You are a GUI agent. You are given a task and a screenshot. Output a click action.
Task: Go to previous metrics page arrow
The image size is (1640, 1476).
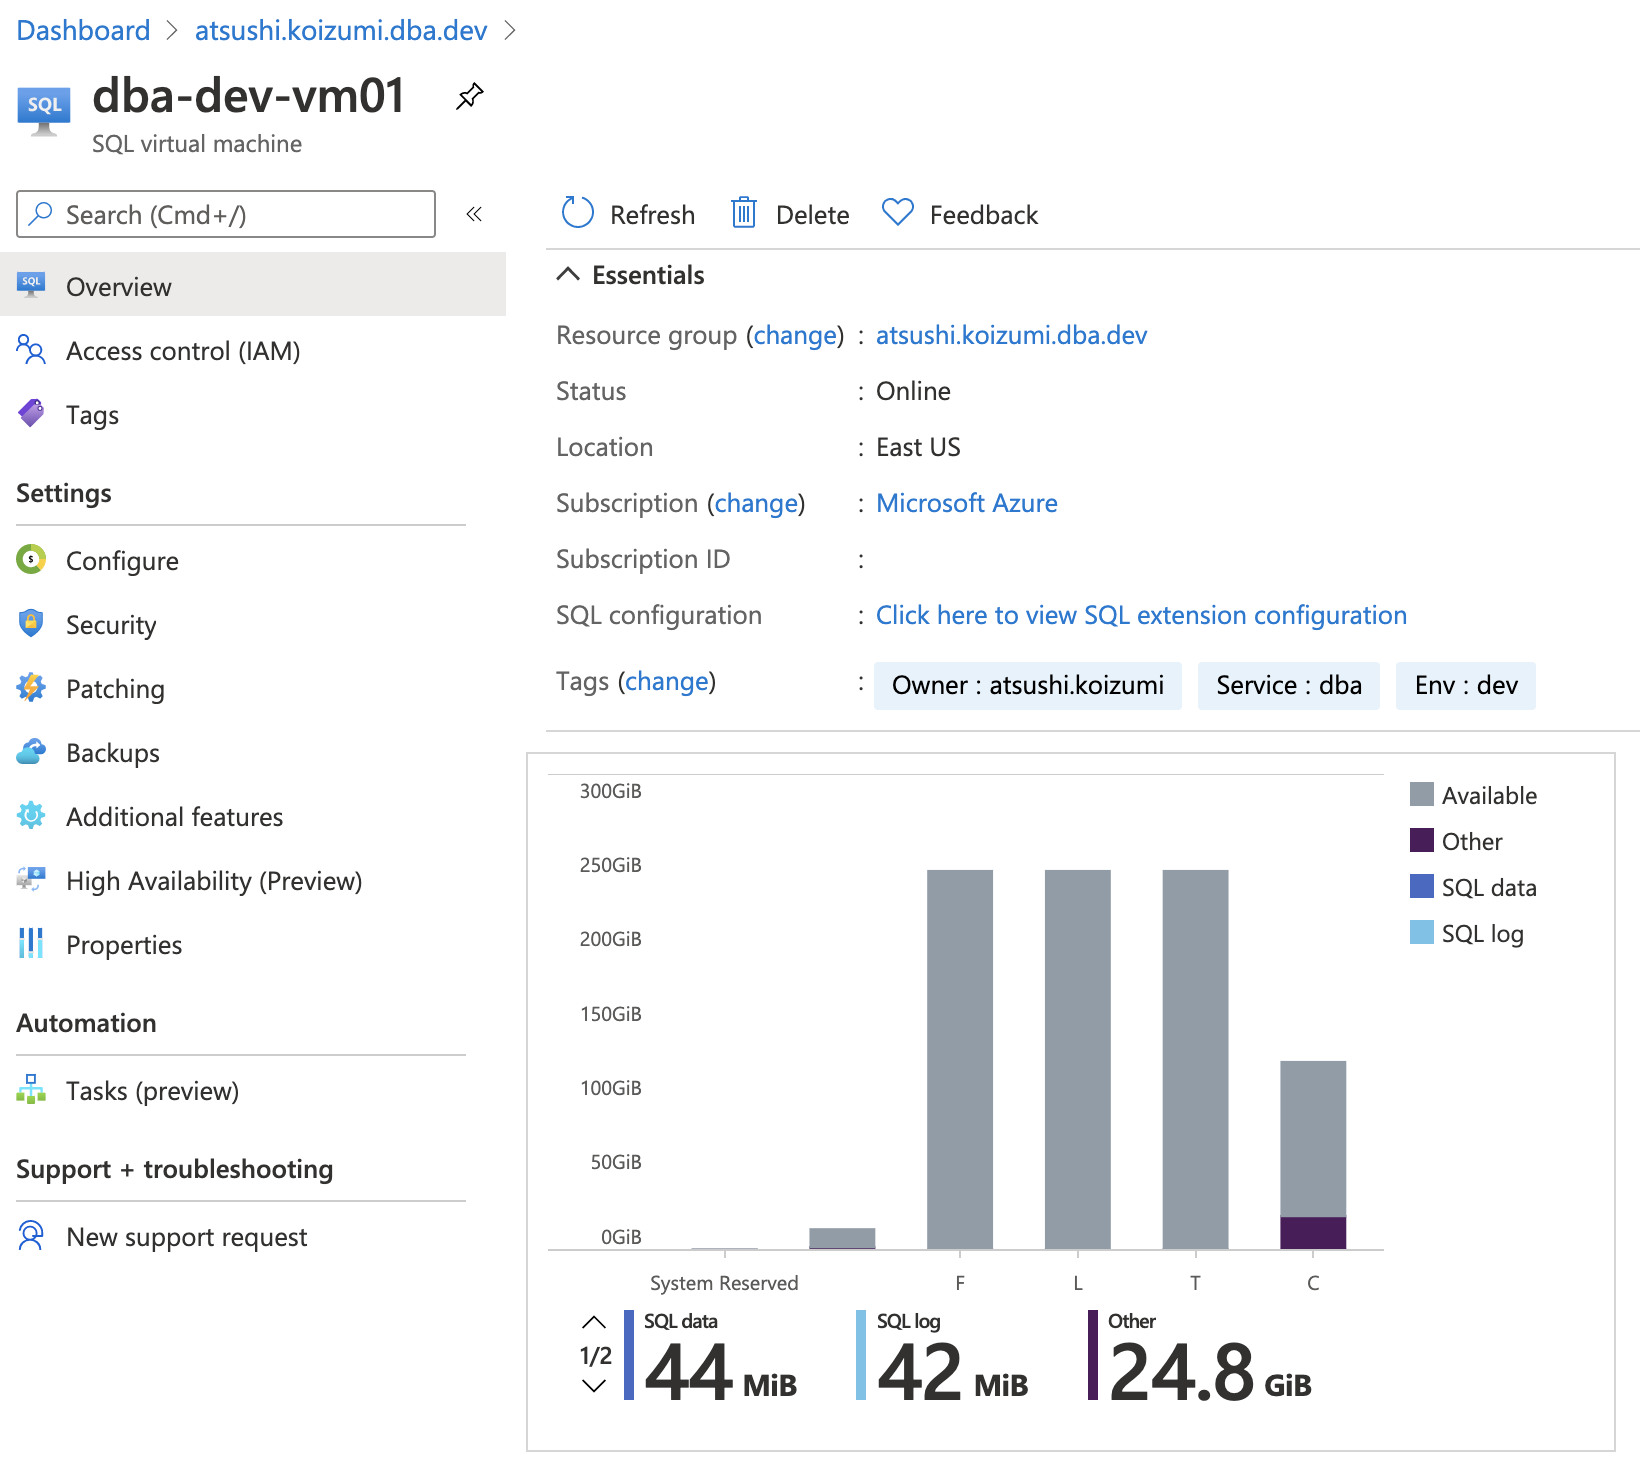[594, 1322]
